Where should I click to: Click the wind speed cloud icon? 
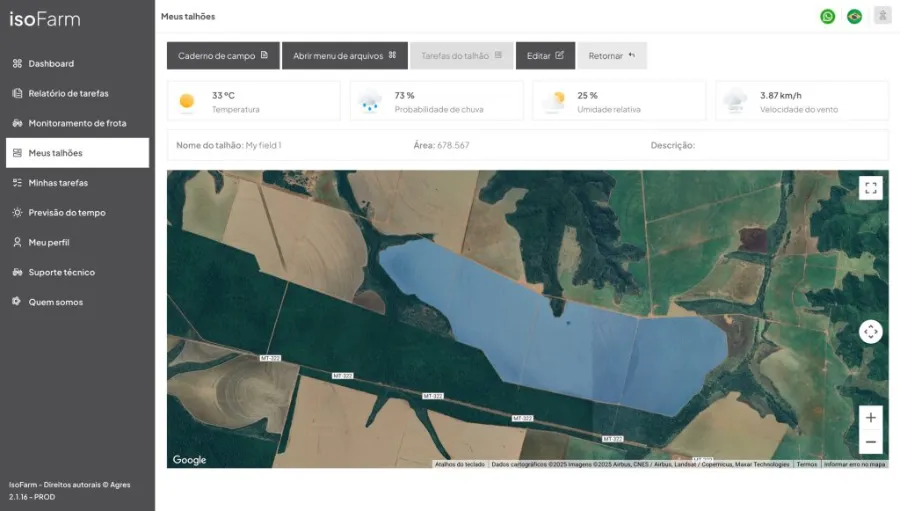pyautogui.click(x=735, y=102)
